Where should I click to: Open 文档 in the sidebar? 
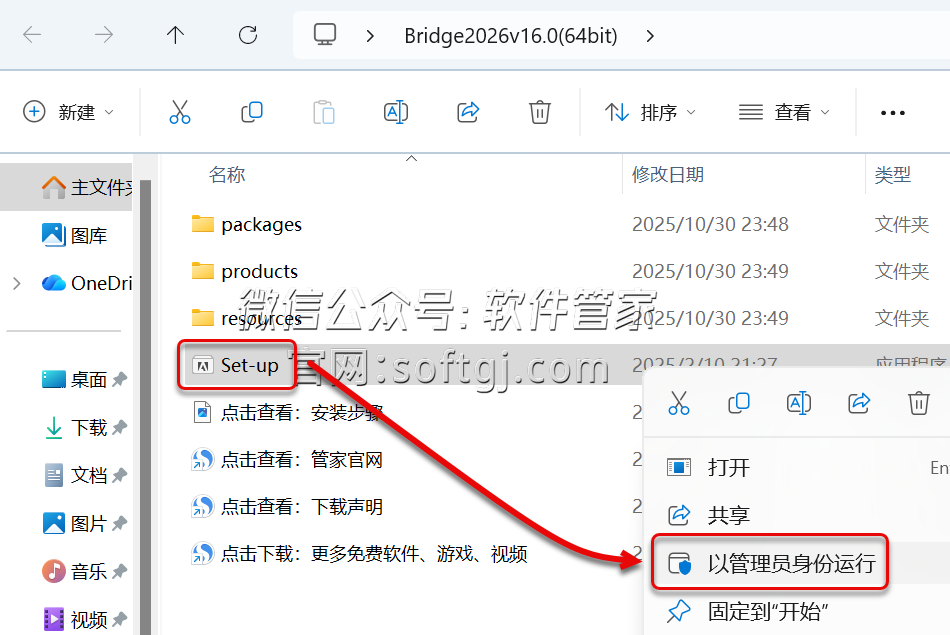click(x=73, y=476)
